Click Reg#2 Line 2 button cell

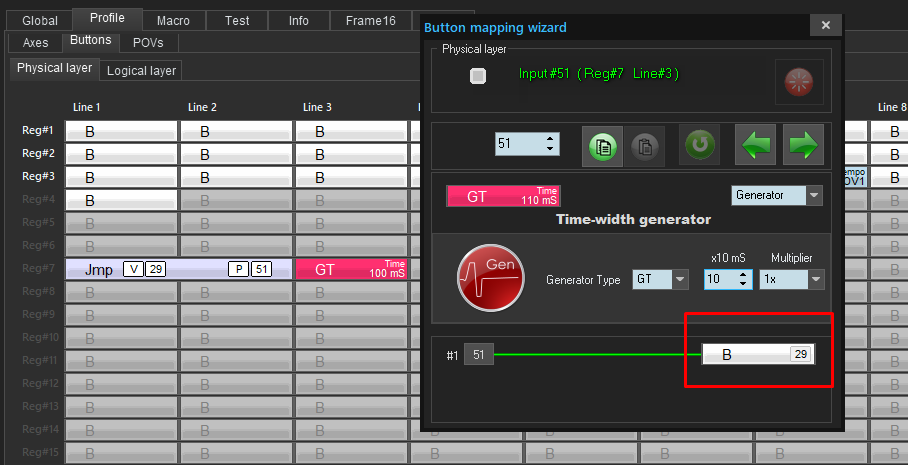[x=237, y=154]
